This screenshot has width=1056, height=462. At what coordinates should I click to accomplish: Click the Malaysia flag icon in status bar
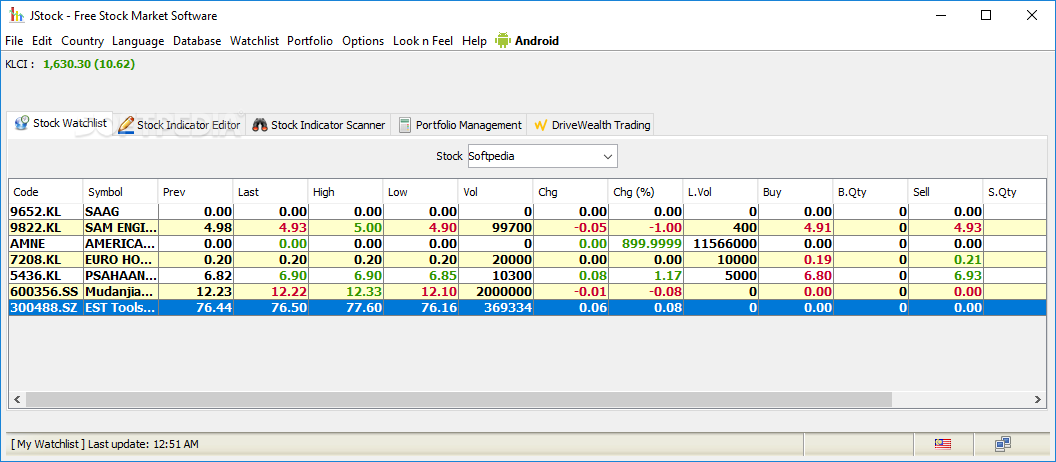click(x=942, y=444)
